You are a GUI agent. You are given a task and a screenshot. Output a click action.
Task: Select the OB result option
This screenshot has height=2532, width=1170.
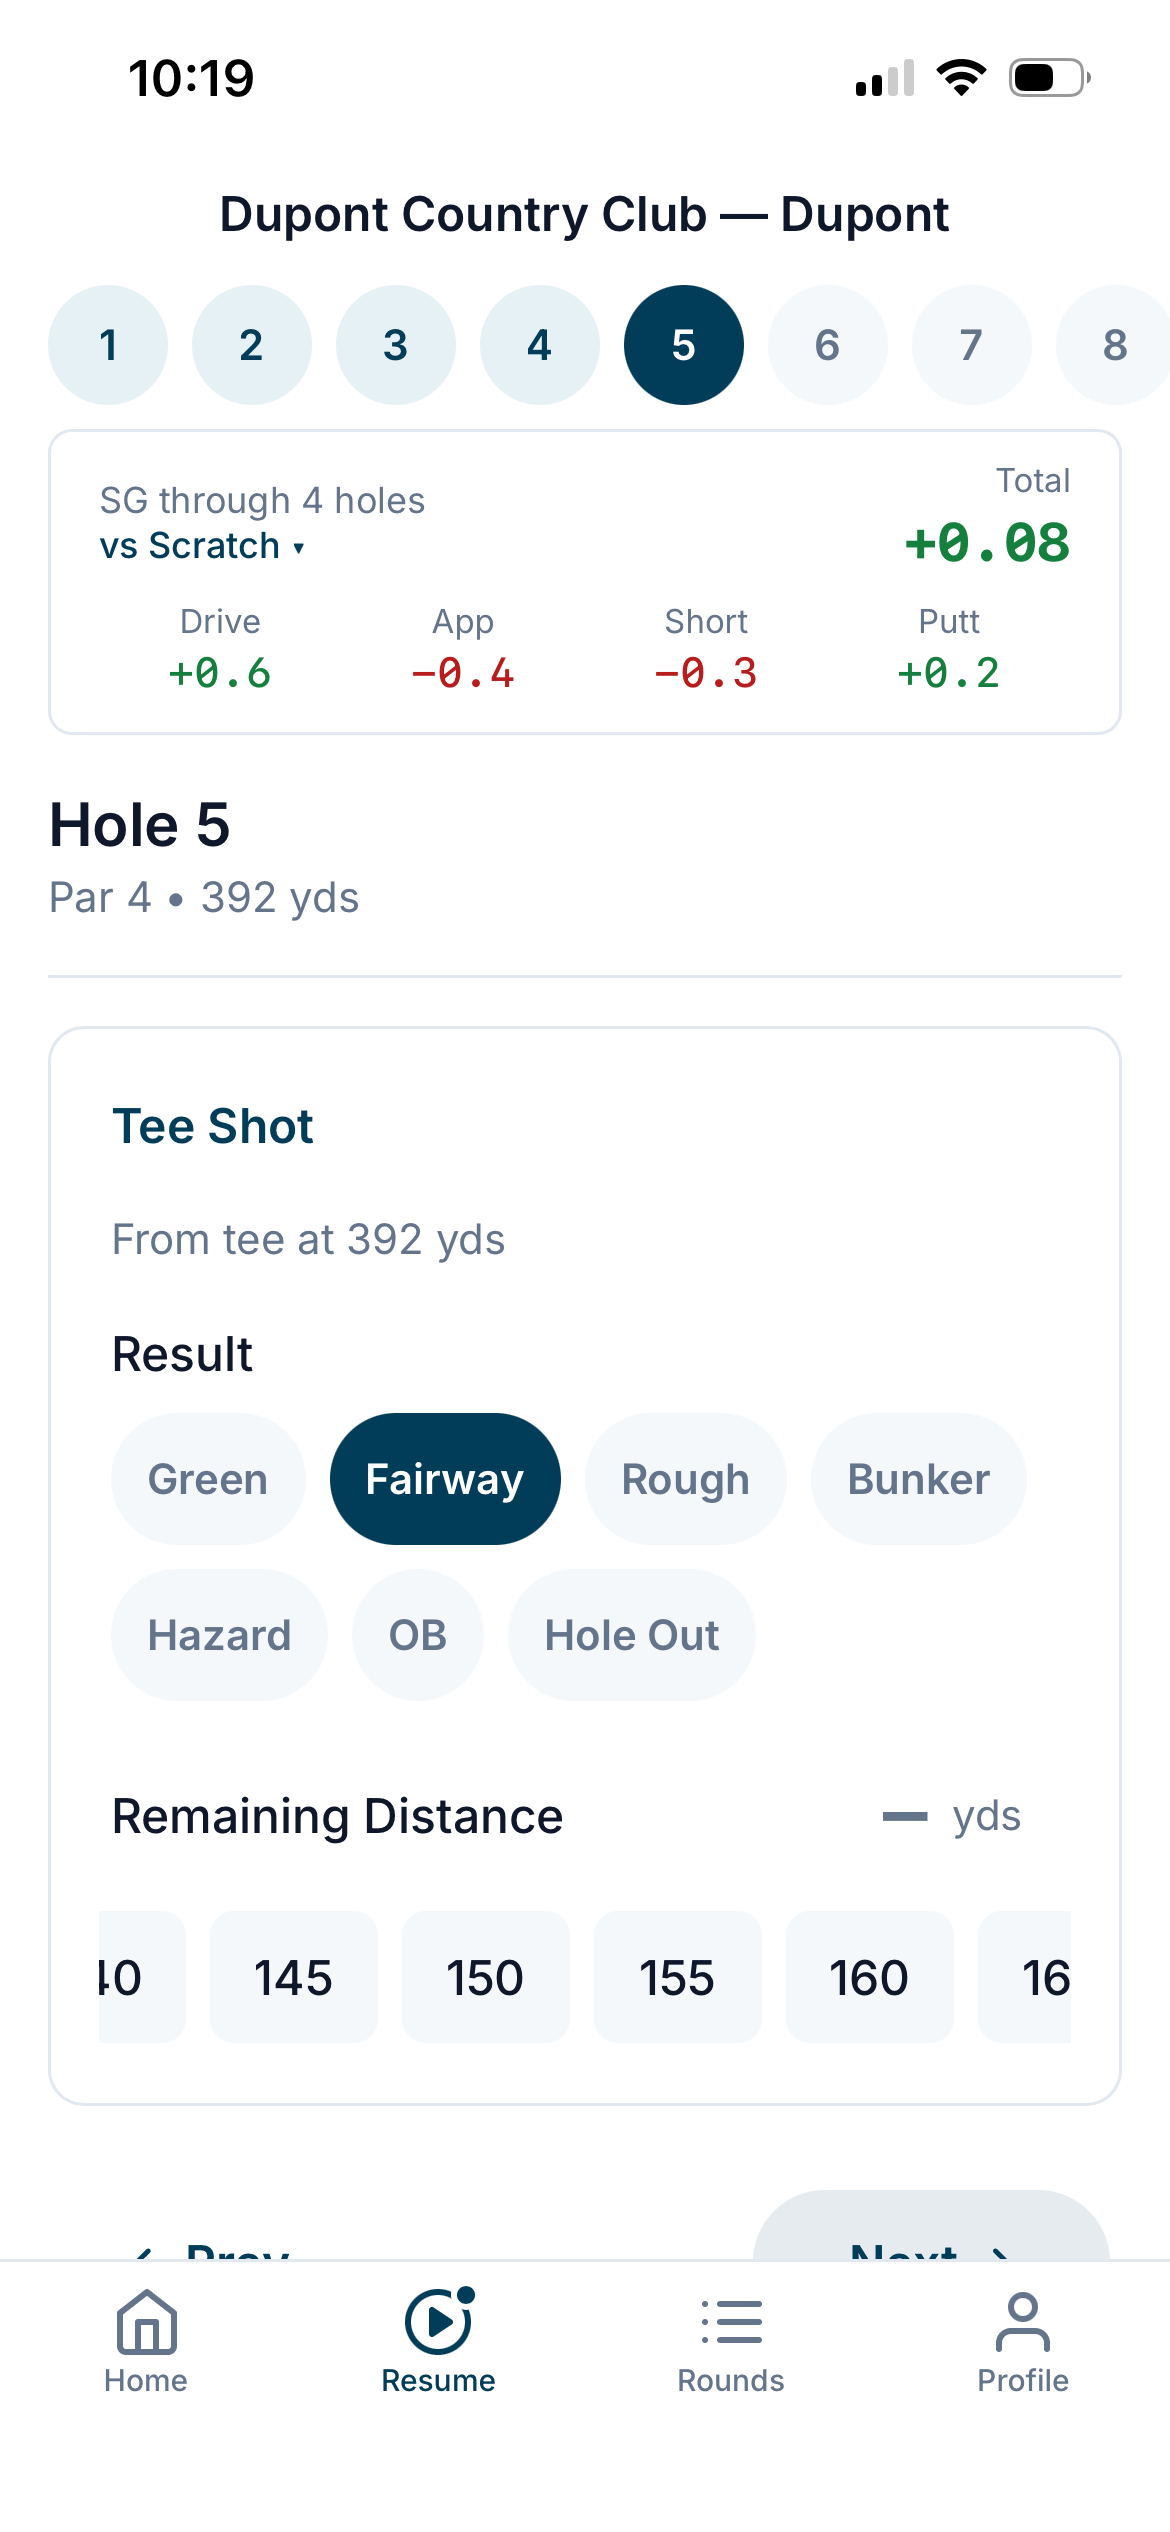pos(417,1634)
